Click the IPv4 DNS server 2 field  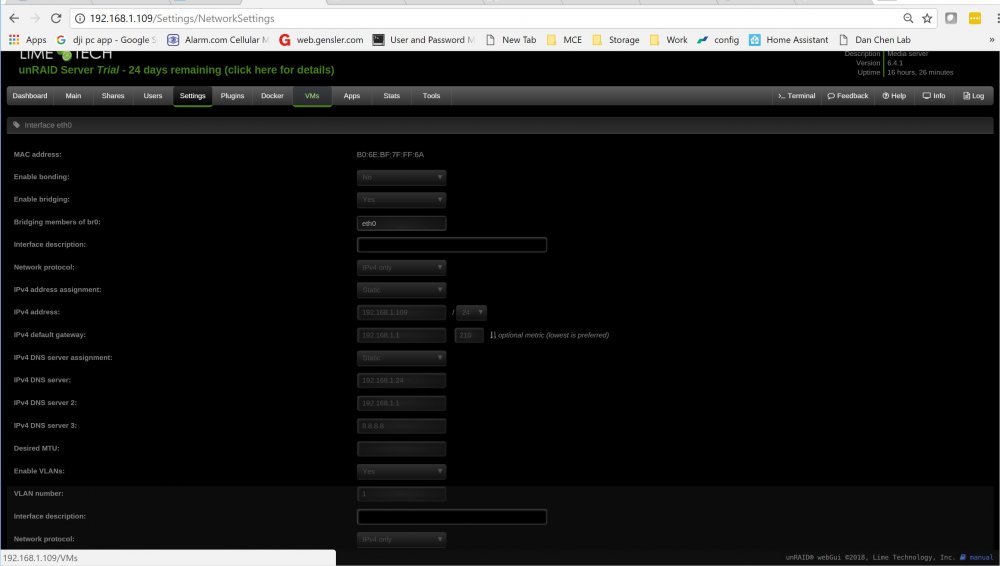[x=401, y=403]
